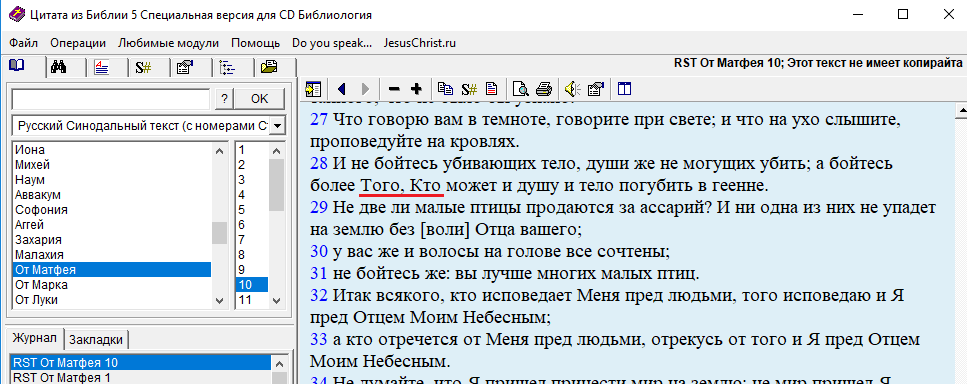Click the application icon in the title bar
967x384 pixels.
pyautogui.click(x=16, y=14)
